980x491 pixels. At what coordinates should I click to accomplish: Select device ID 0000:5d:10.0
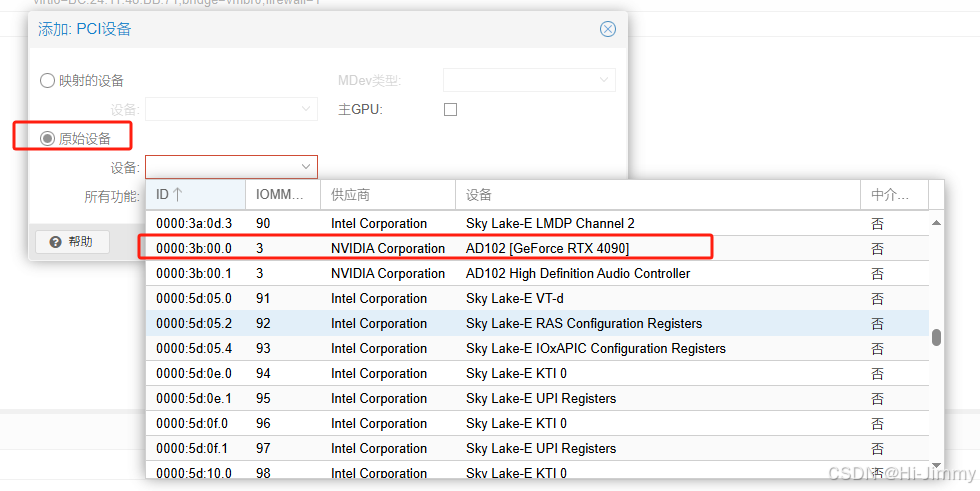[538, 470]
